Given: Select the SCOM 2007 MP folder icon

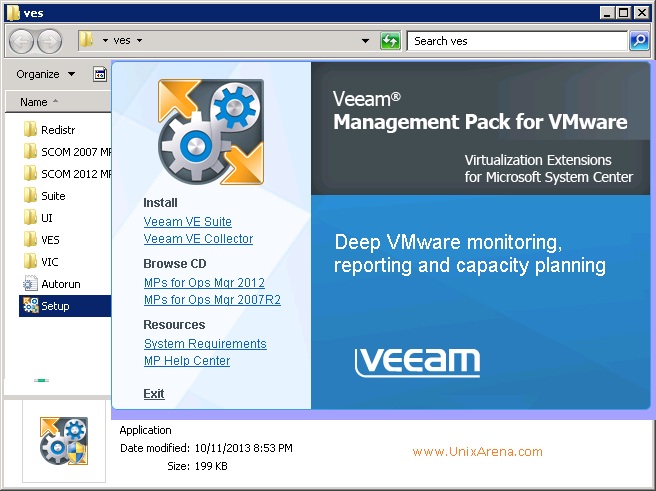Looking at the screenshot, I should [30, 151].
